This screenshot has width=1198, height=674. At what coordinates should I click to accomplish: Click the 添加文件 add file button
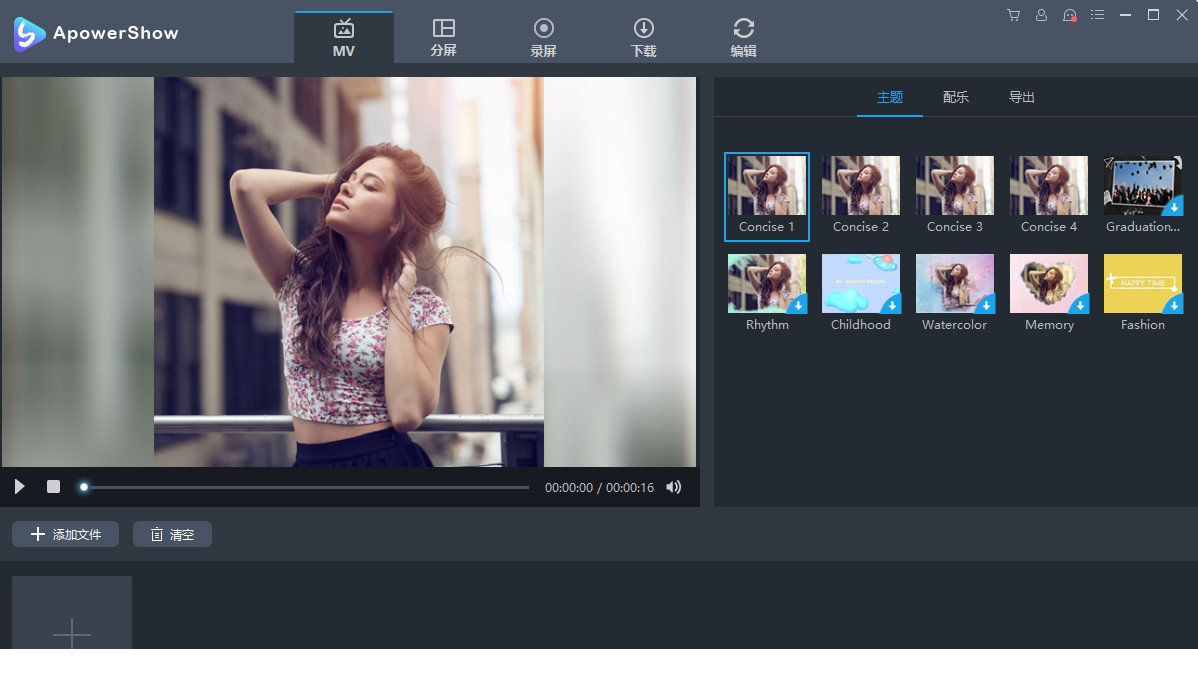pyautogui.click(x=66, y=534)
